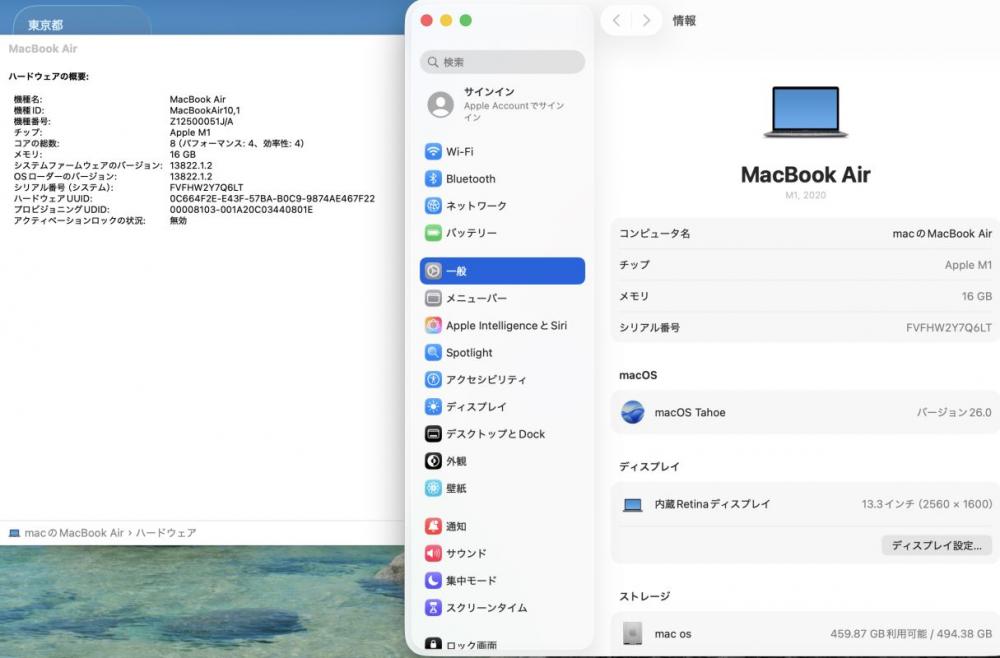
Task: Open スクリーンタイム hourglass icon
Action: coord(433,607)
